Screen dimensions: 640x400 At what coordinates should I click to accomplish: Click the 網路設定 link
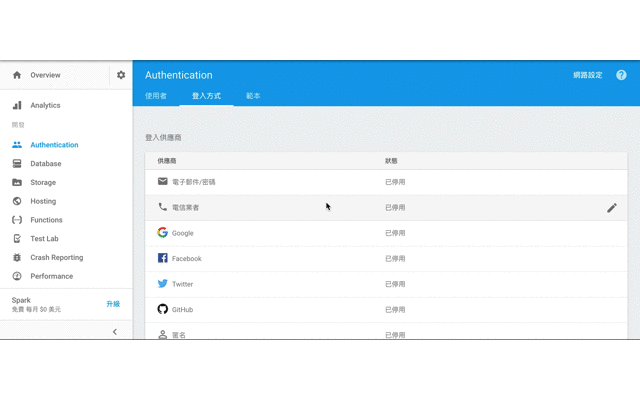click(x=588, y=75)
